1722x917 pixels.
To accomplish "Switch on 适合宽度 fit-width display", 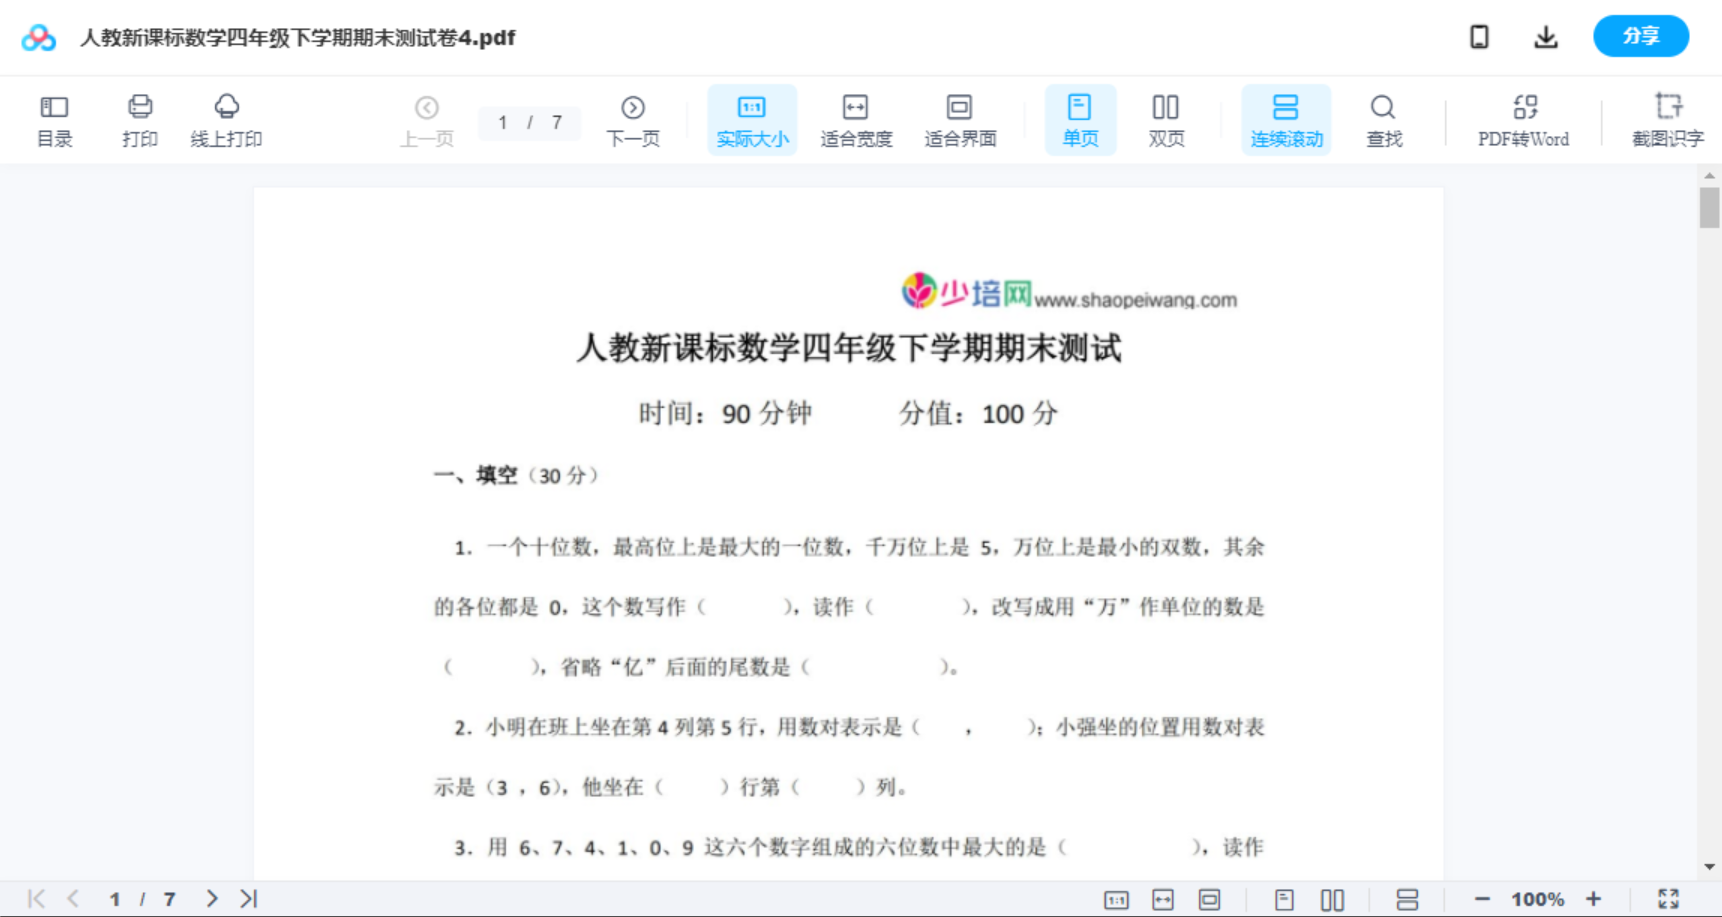I will [856, 119].
